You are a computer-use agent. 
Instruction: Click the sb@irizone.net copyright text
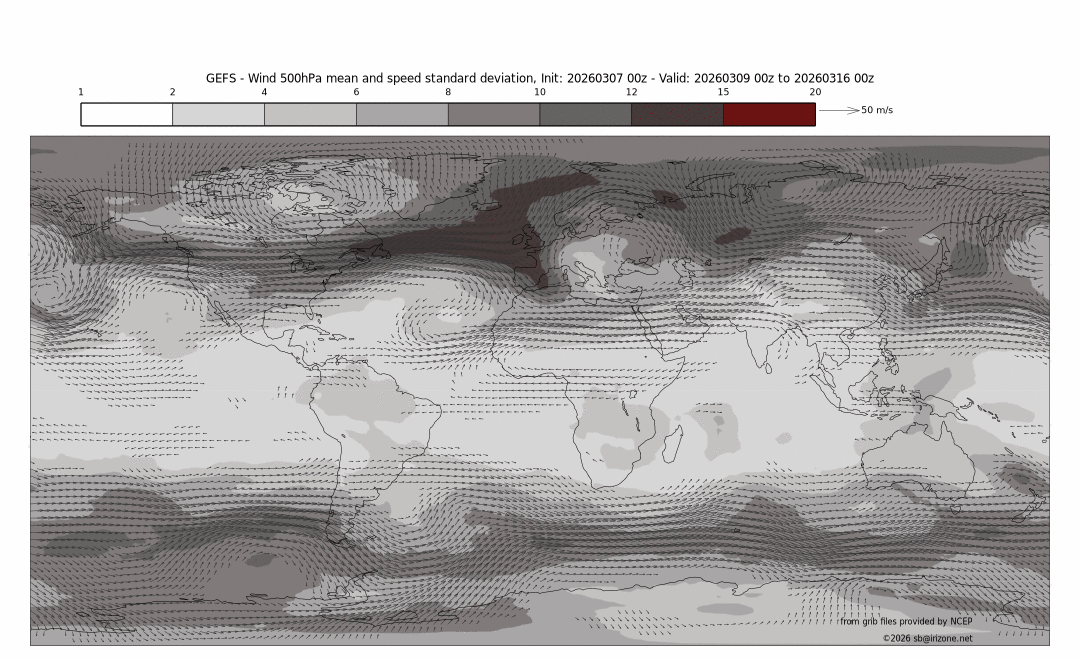click(926, 638)
